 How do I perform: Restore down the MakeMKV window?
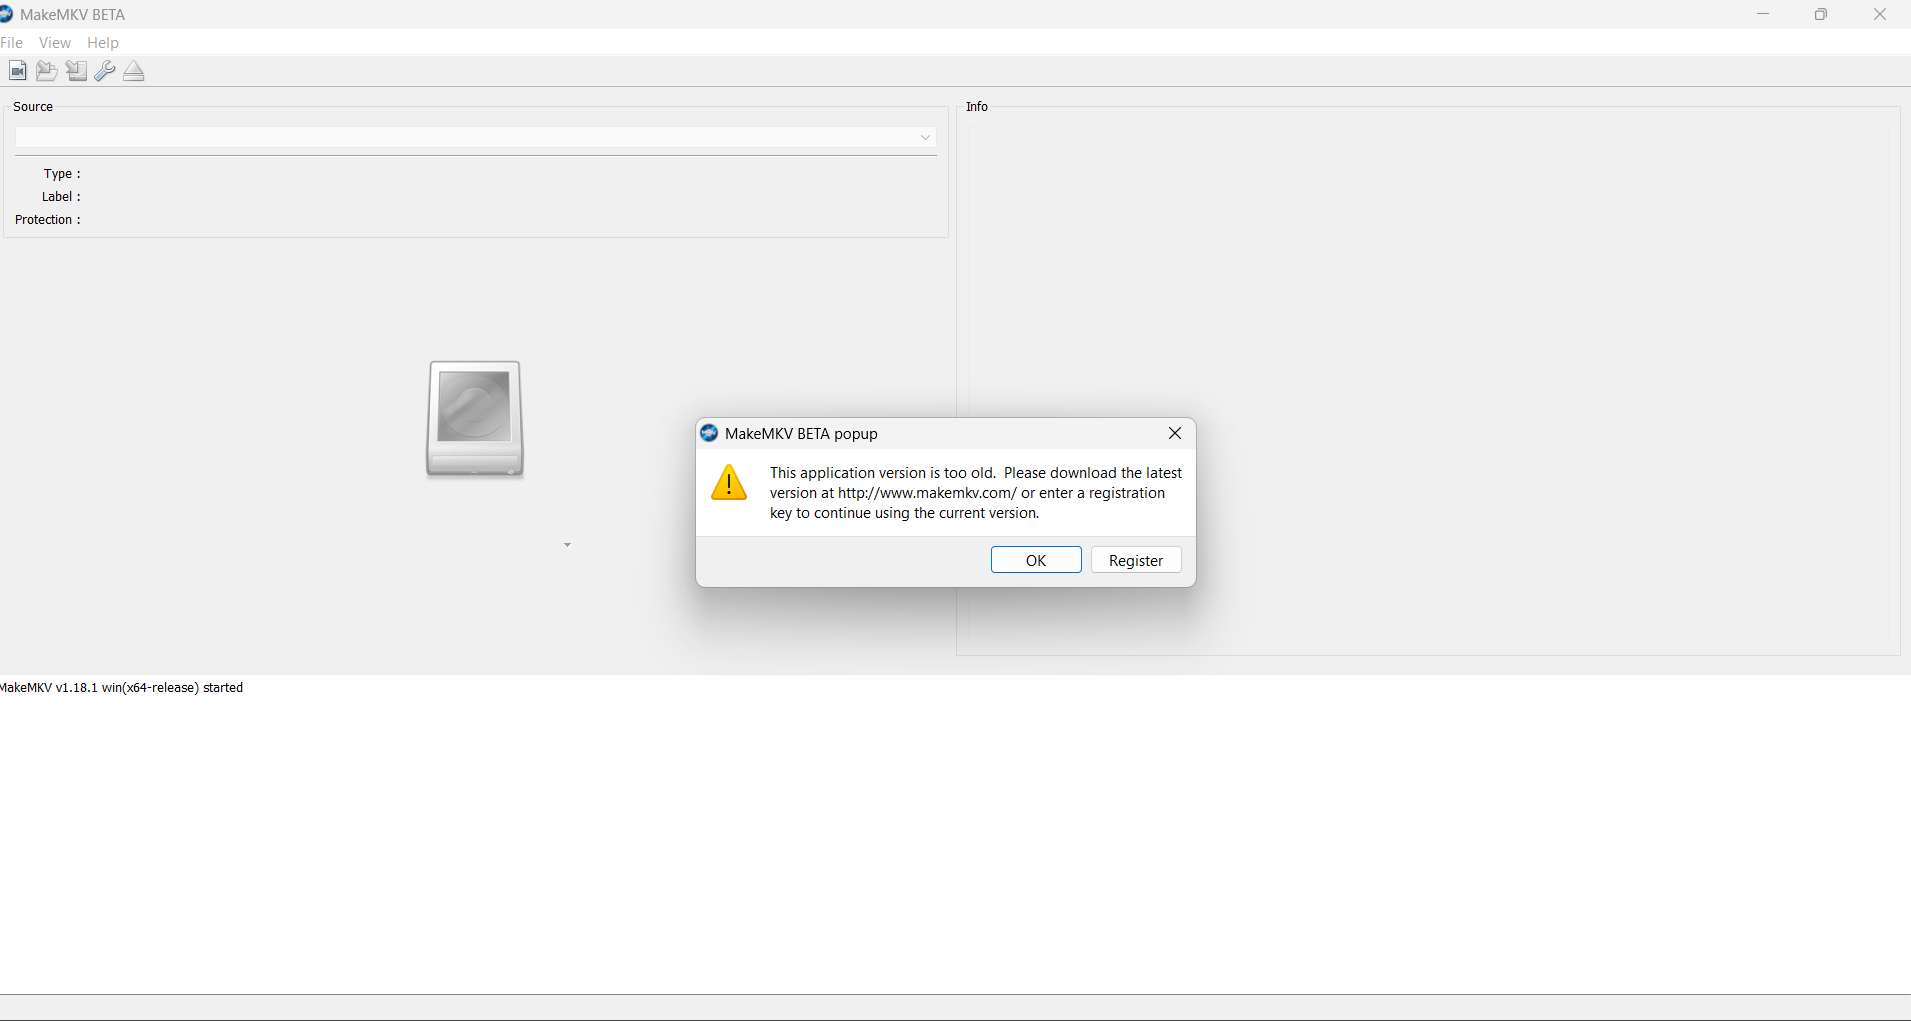click(1821, 14)
